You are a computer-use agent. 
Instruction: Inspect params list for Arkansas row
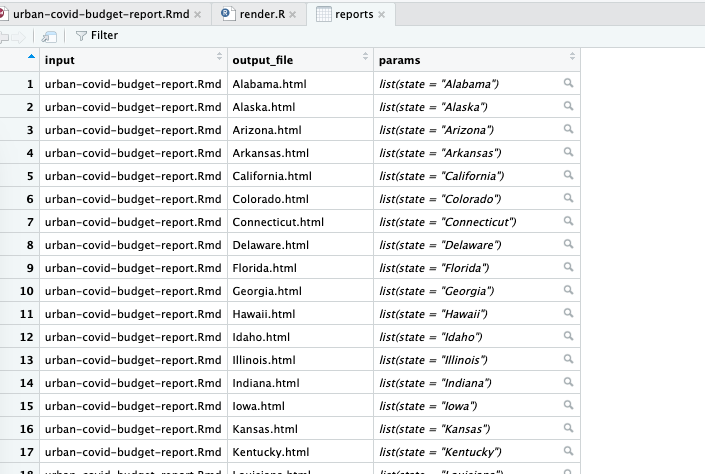[568, 152]
